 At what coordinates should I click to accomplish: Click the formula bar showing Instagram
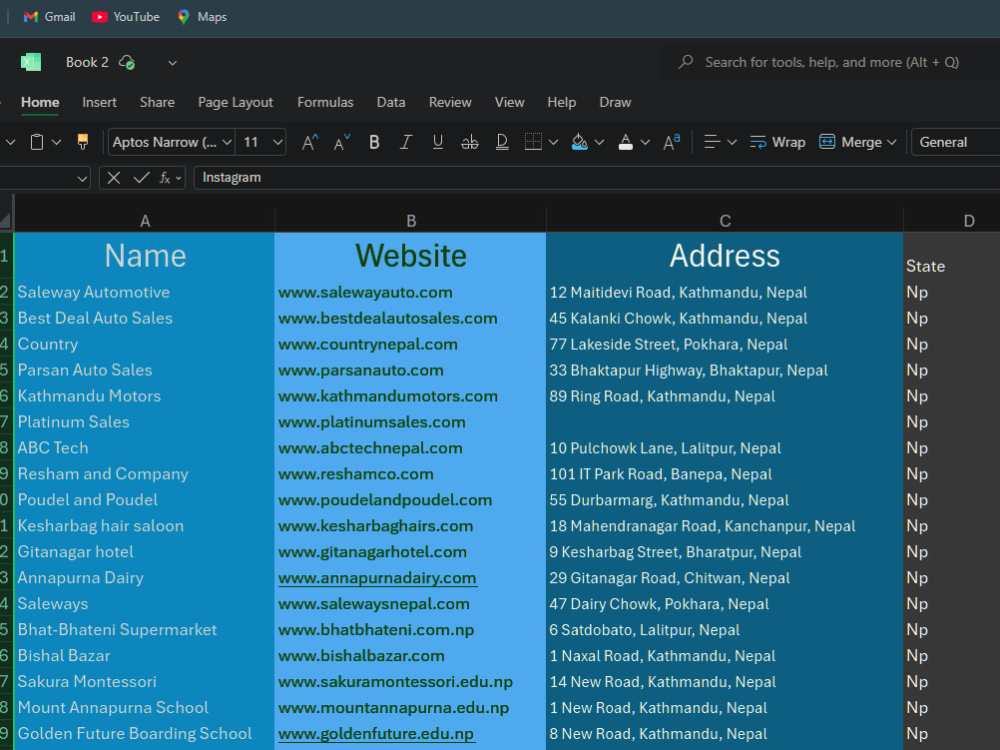pos(596,178)
